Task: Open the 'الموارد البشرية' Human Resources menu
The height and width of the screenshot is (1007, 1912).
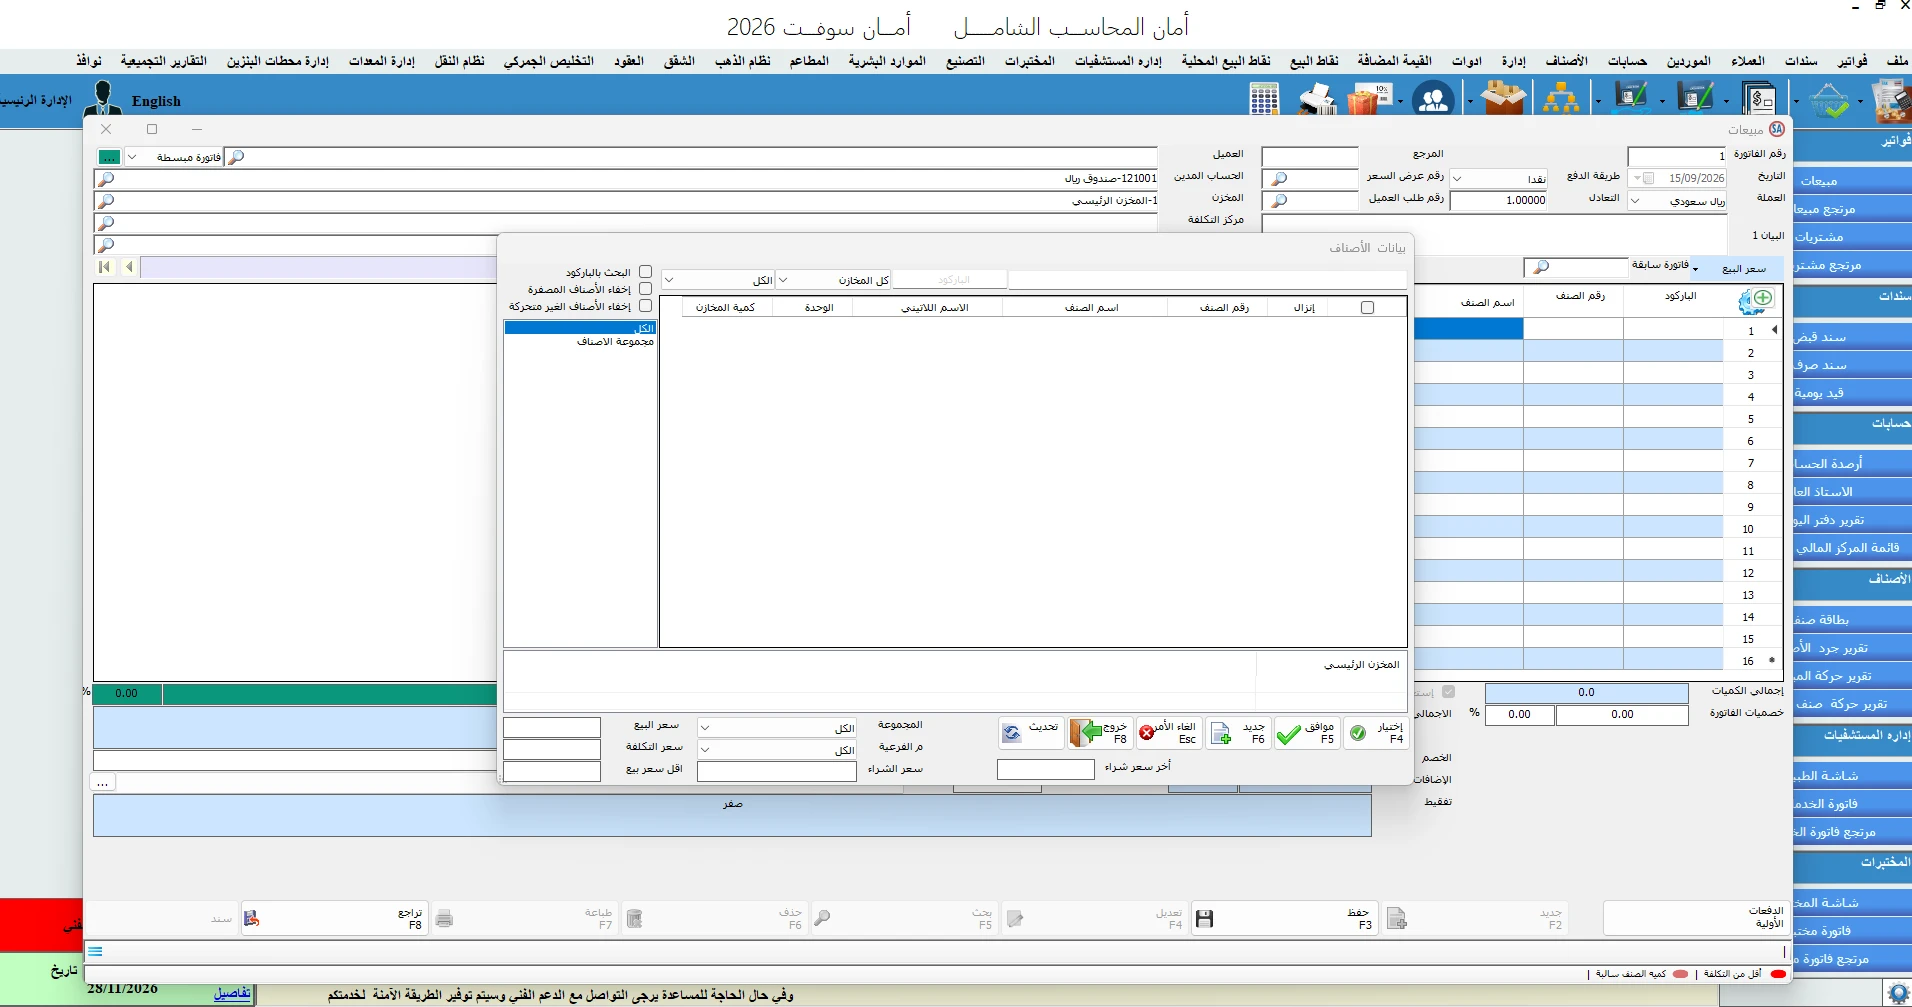Action: coord(887,61)
